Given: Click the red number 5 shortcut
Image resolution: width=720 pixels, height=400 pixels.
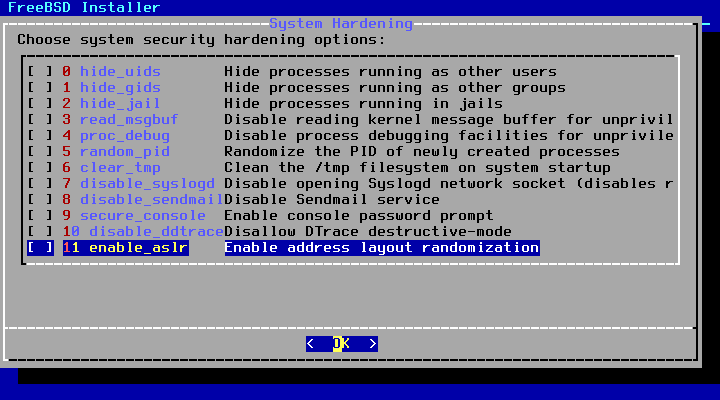Looking at the screenshot, I should click(67, 152).
